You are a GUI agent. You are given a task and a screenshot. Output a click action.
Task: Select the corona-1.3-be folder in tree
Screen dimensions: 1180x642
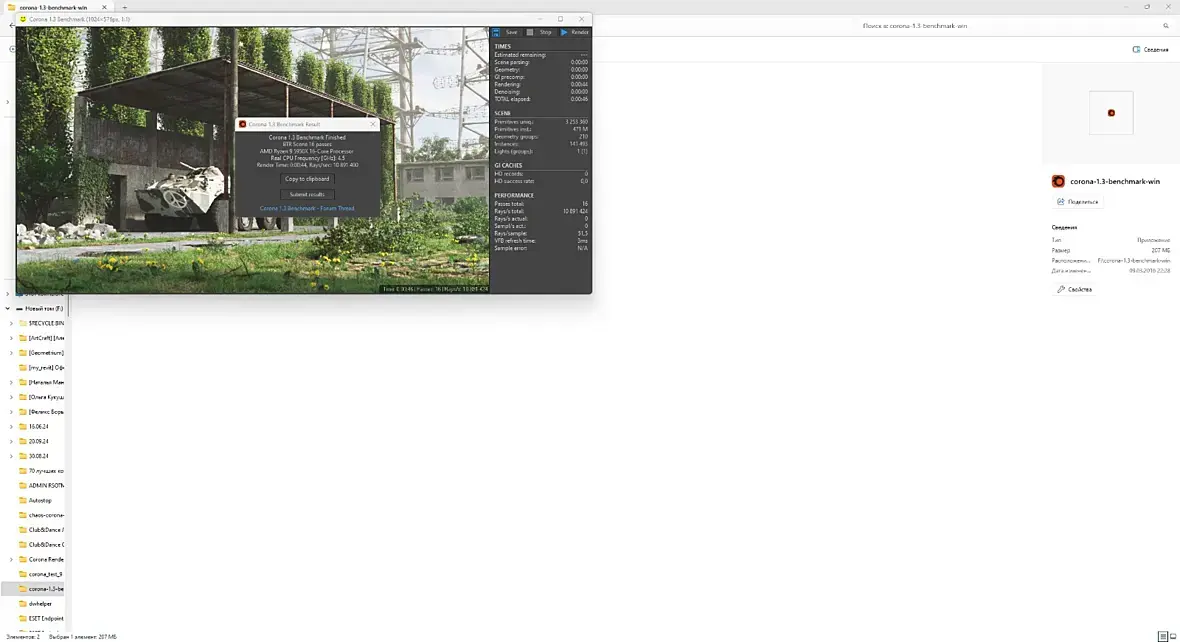click(34, 589)
